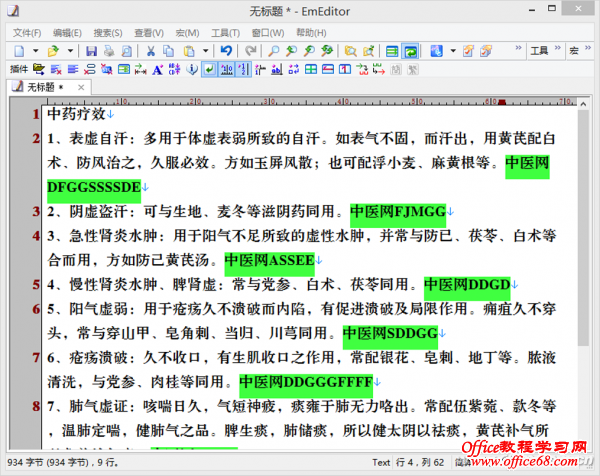Undo the last edit with the blue arrow

(226, 51)
